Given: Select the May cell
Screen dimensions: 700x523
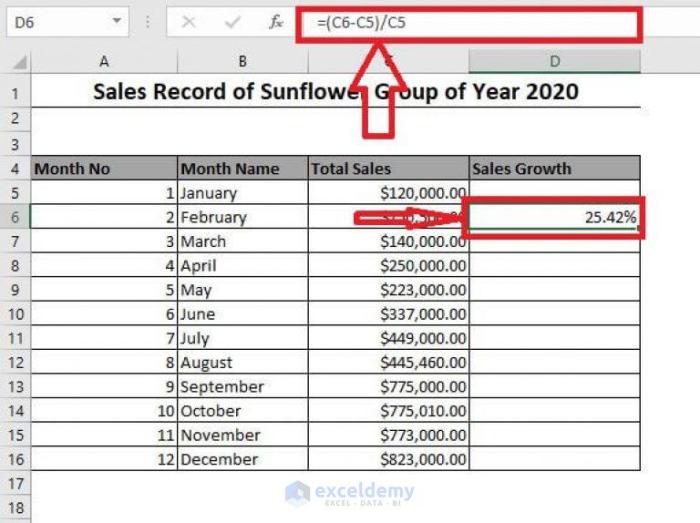Looking at the screenshot, I should coord(243,290).
